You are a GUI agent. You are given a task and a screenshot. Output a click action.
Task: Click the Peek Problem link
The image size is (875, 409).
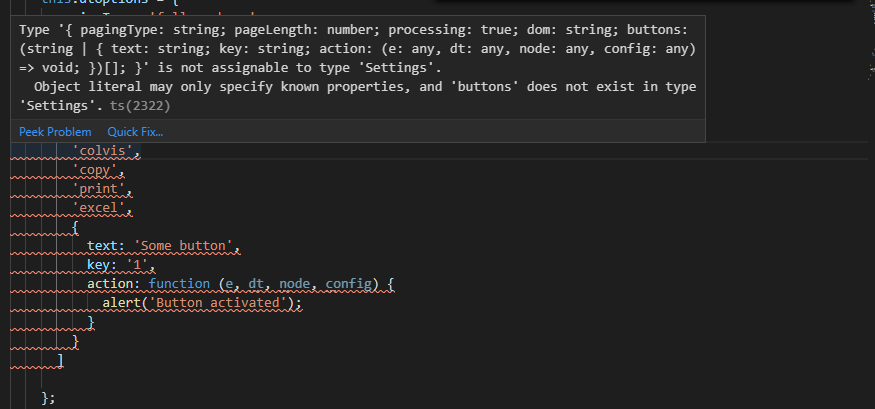click(x=55, y=132)
